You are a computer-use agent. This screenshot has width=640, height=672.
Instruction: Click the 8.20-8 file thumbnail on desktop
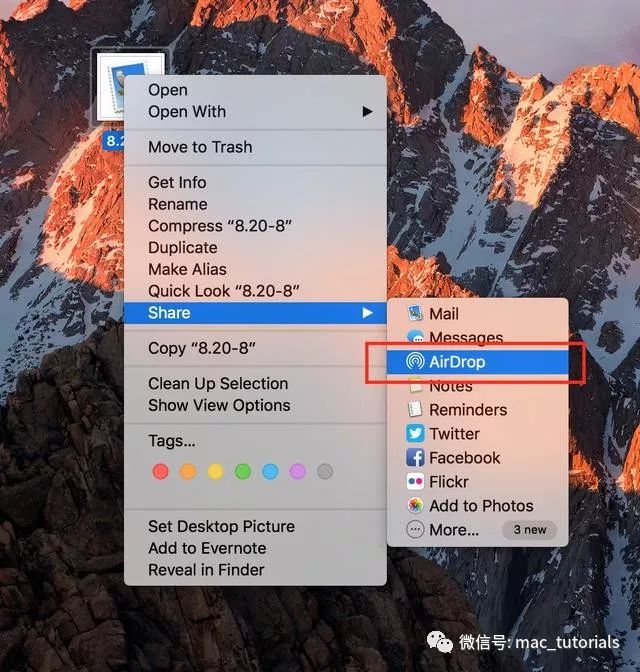pyautogui.click(x=128, y=86)
